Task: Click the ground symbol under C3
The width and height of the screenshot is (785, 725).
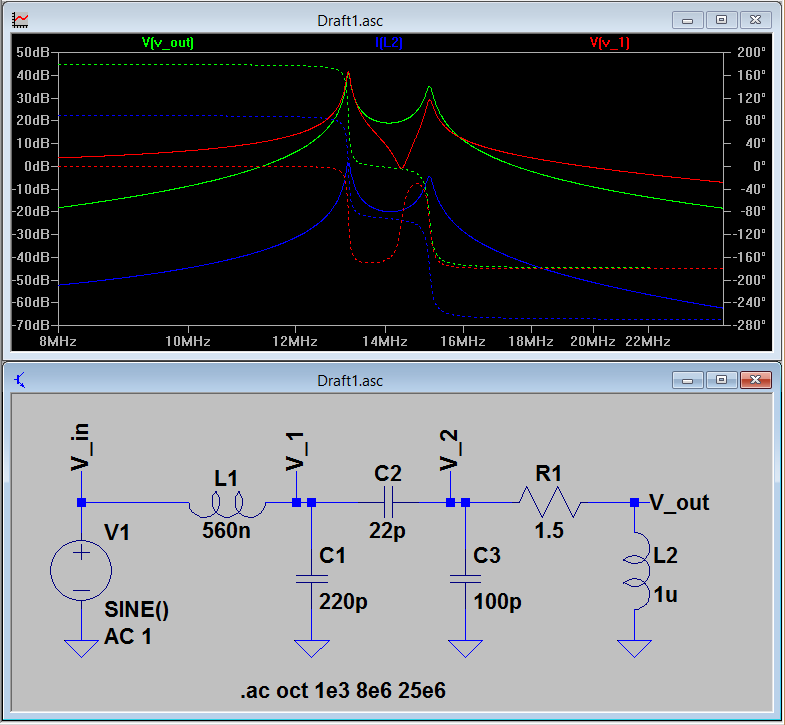Action: pos(466,648)
